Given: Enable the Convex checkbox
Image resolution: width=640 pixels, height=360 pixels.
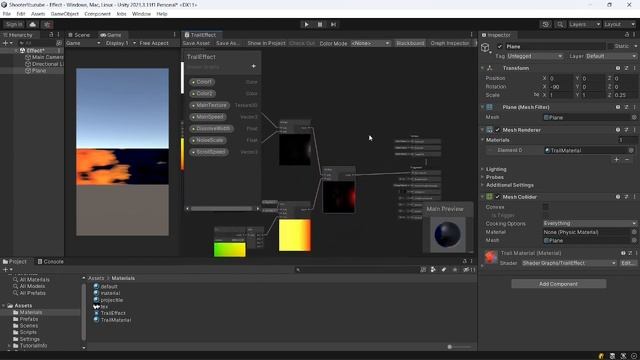Looking at the screenshot, I should coord(546,207).
